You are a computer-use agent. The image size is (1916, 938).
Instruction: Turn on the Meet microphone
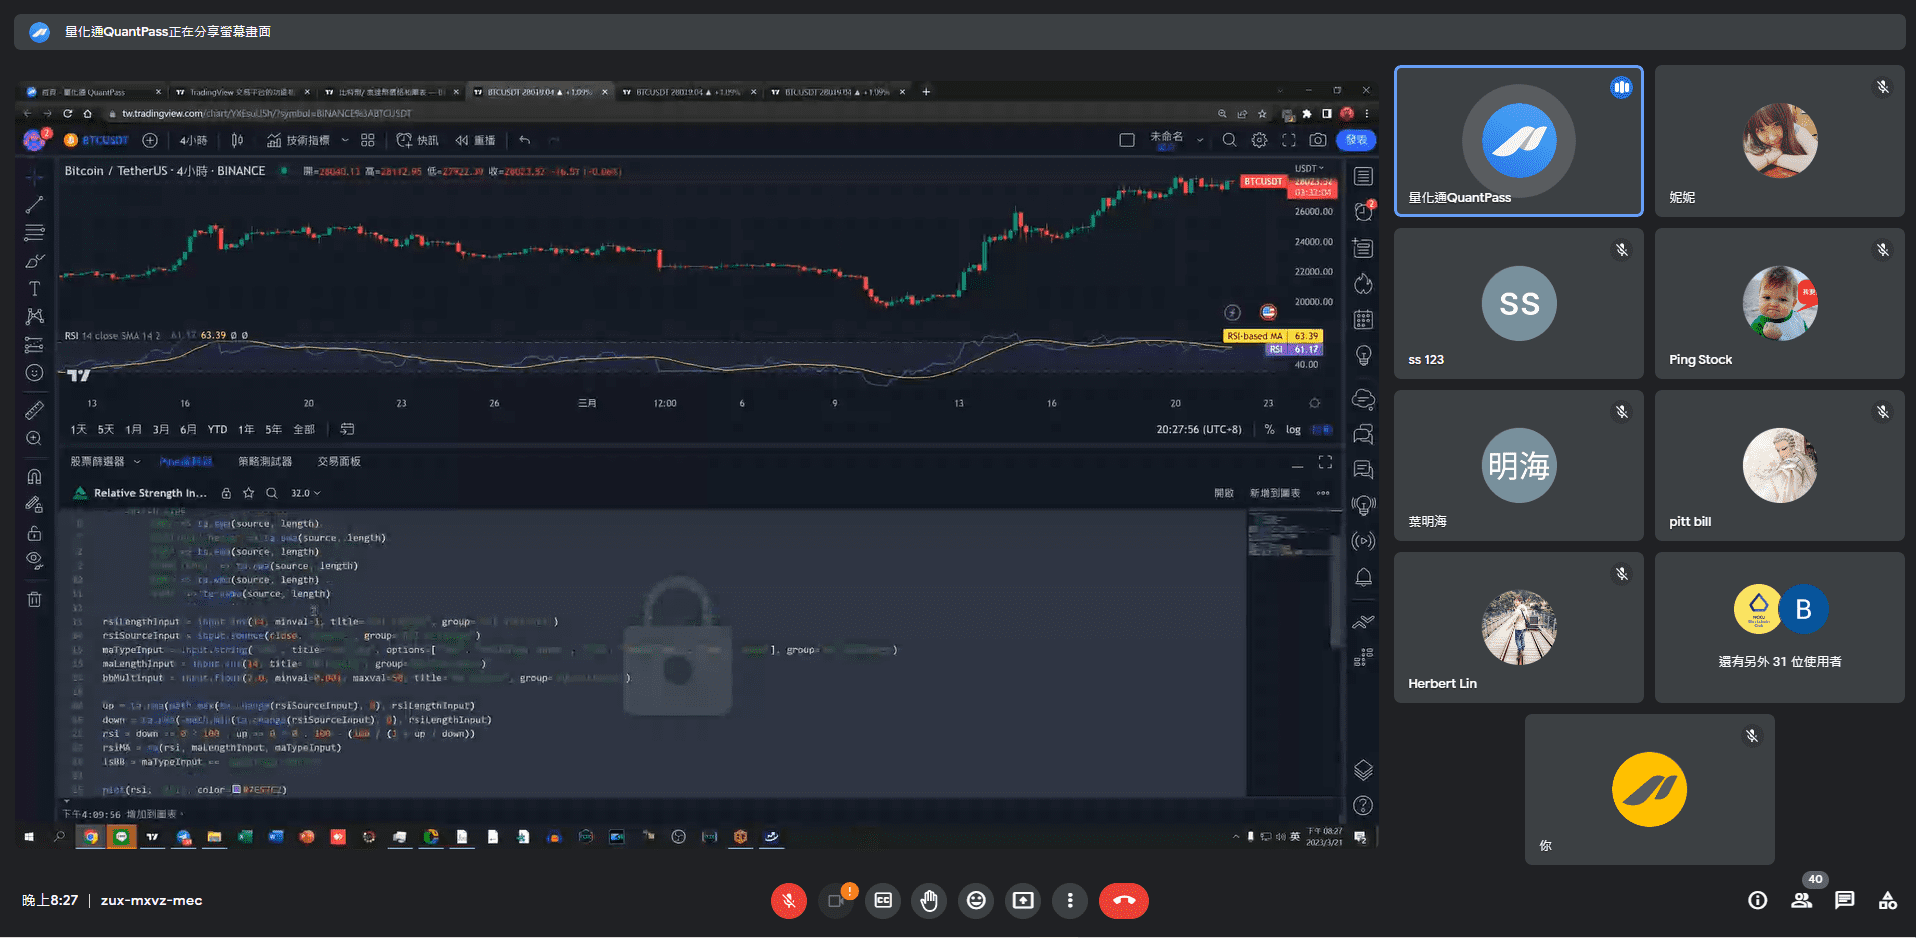(x=788, y=901)
